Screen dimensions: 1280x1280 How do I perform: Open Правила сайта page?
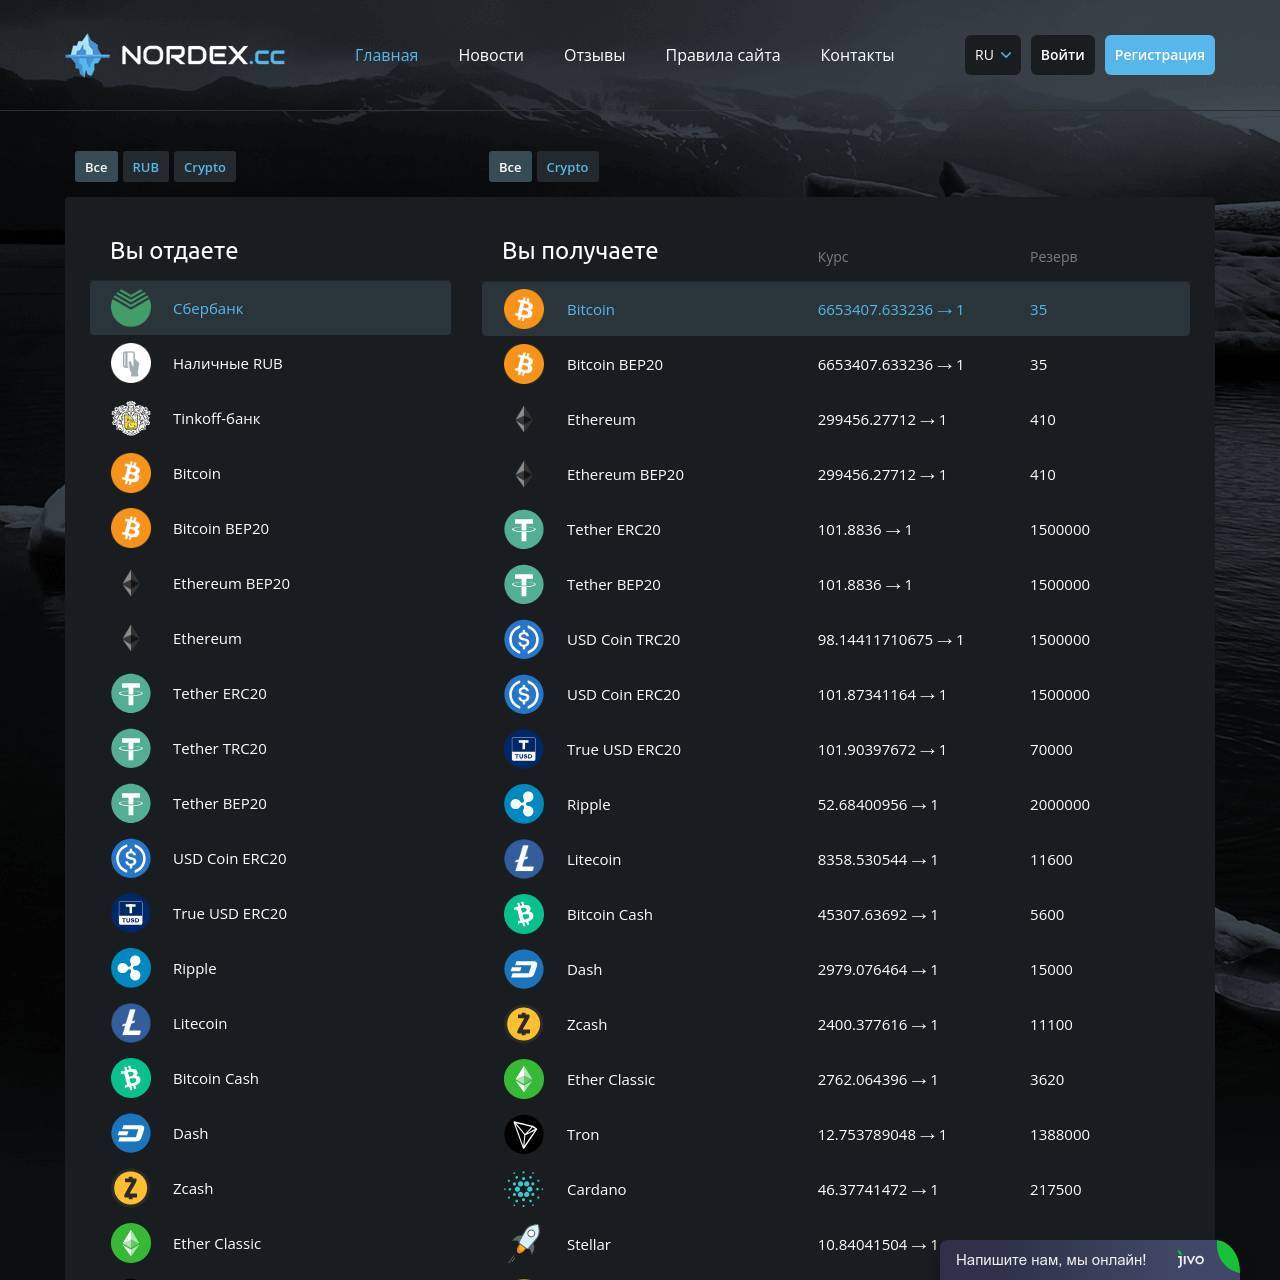point(723,55)
